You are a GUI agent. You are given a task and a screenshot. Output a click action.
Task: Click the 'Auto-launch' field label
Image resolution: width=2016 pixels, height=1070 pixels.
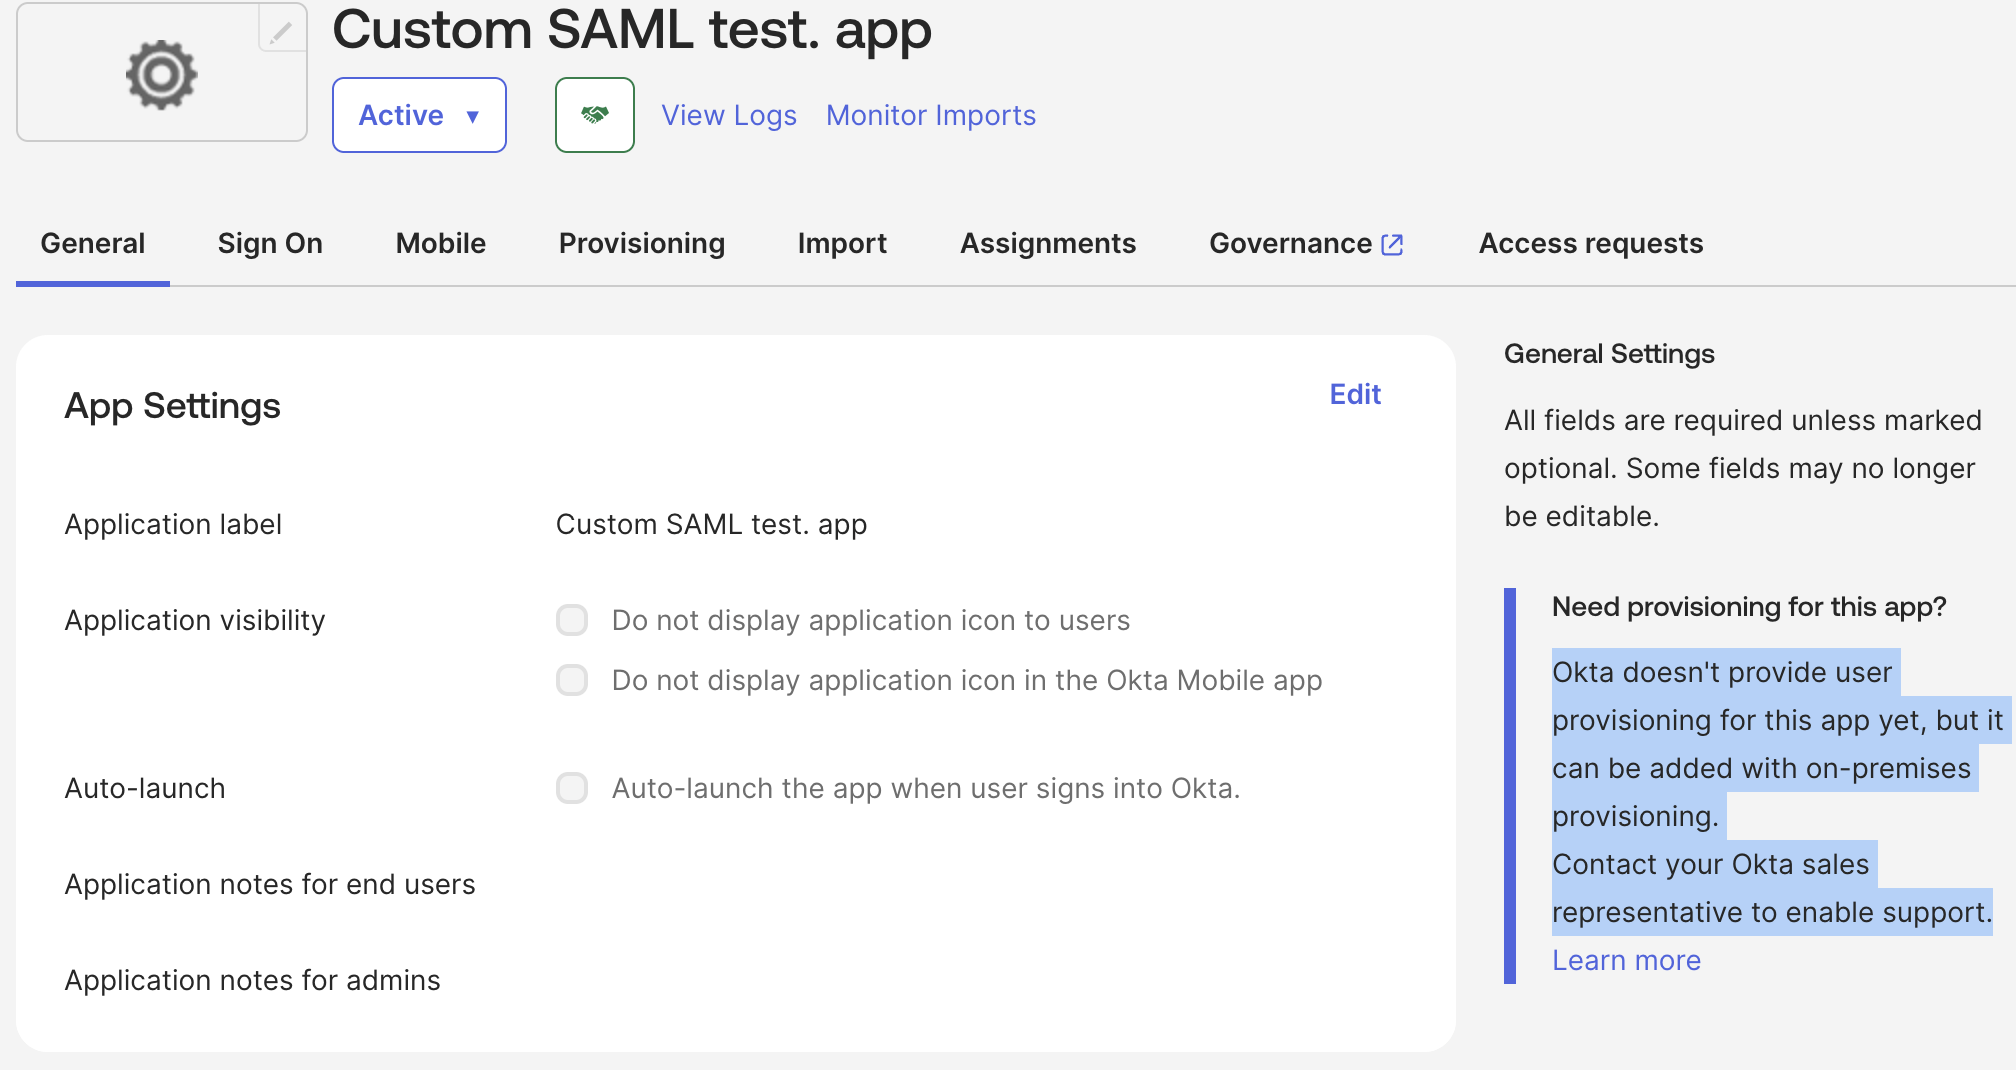coord(145,788)
